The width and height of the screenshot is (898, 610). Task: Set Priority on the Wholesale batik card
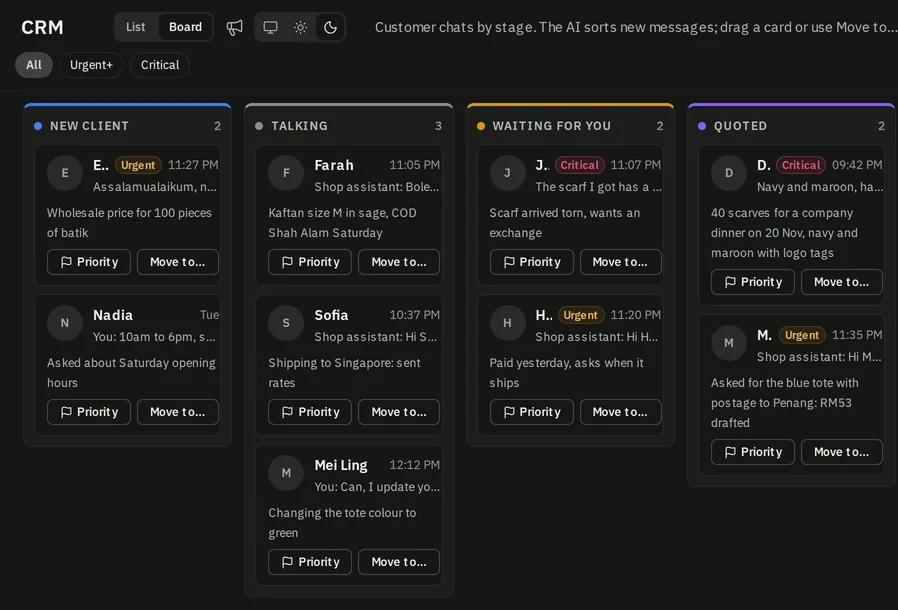pyautogui.click(x=89, y=262)
